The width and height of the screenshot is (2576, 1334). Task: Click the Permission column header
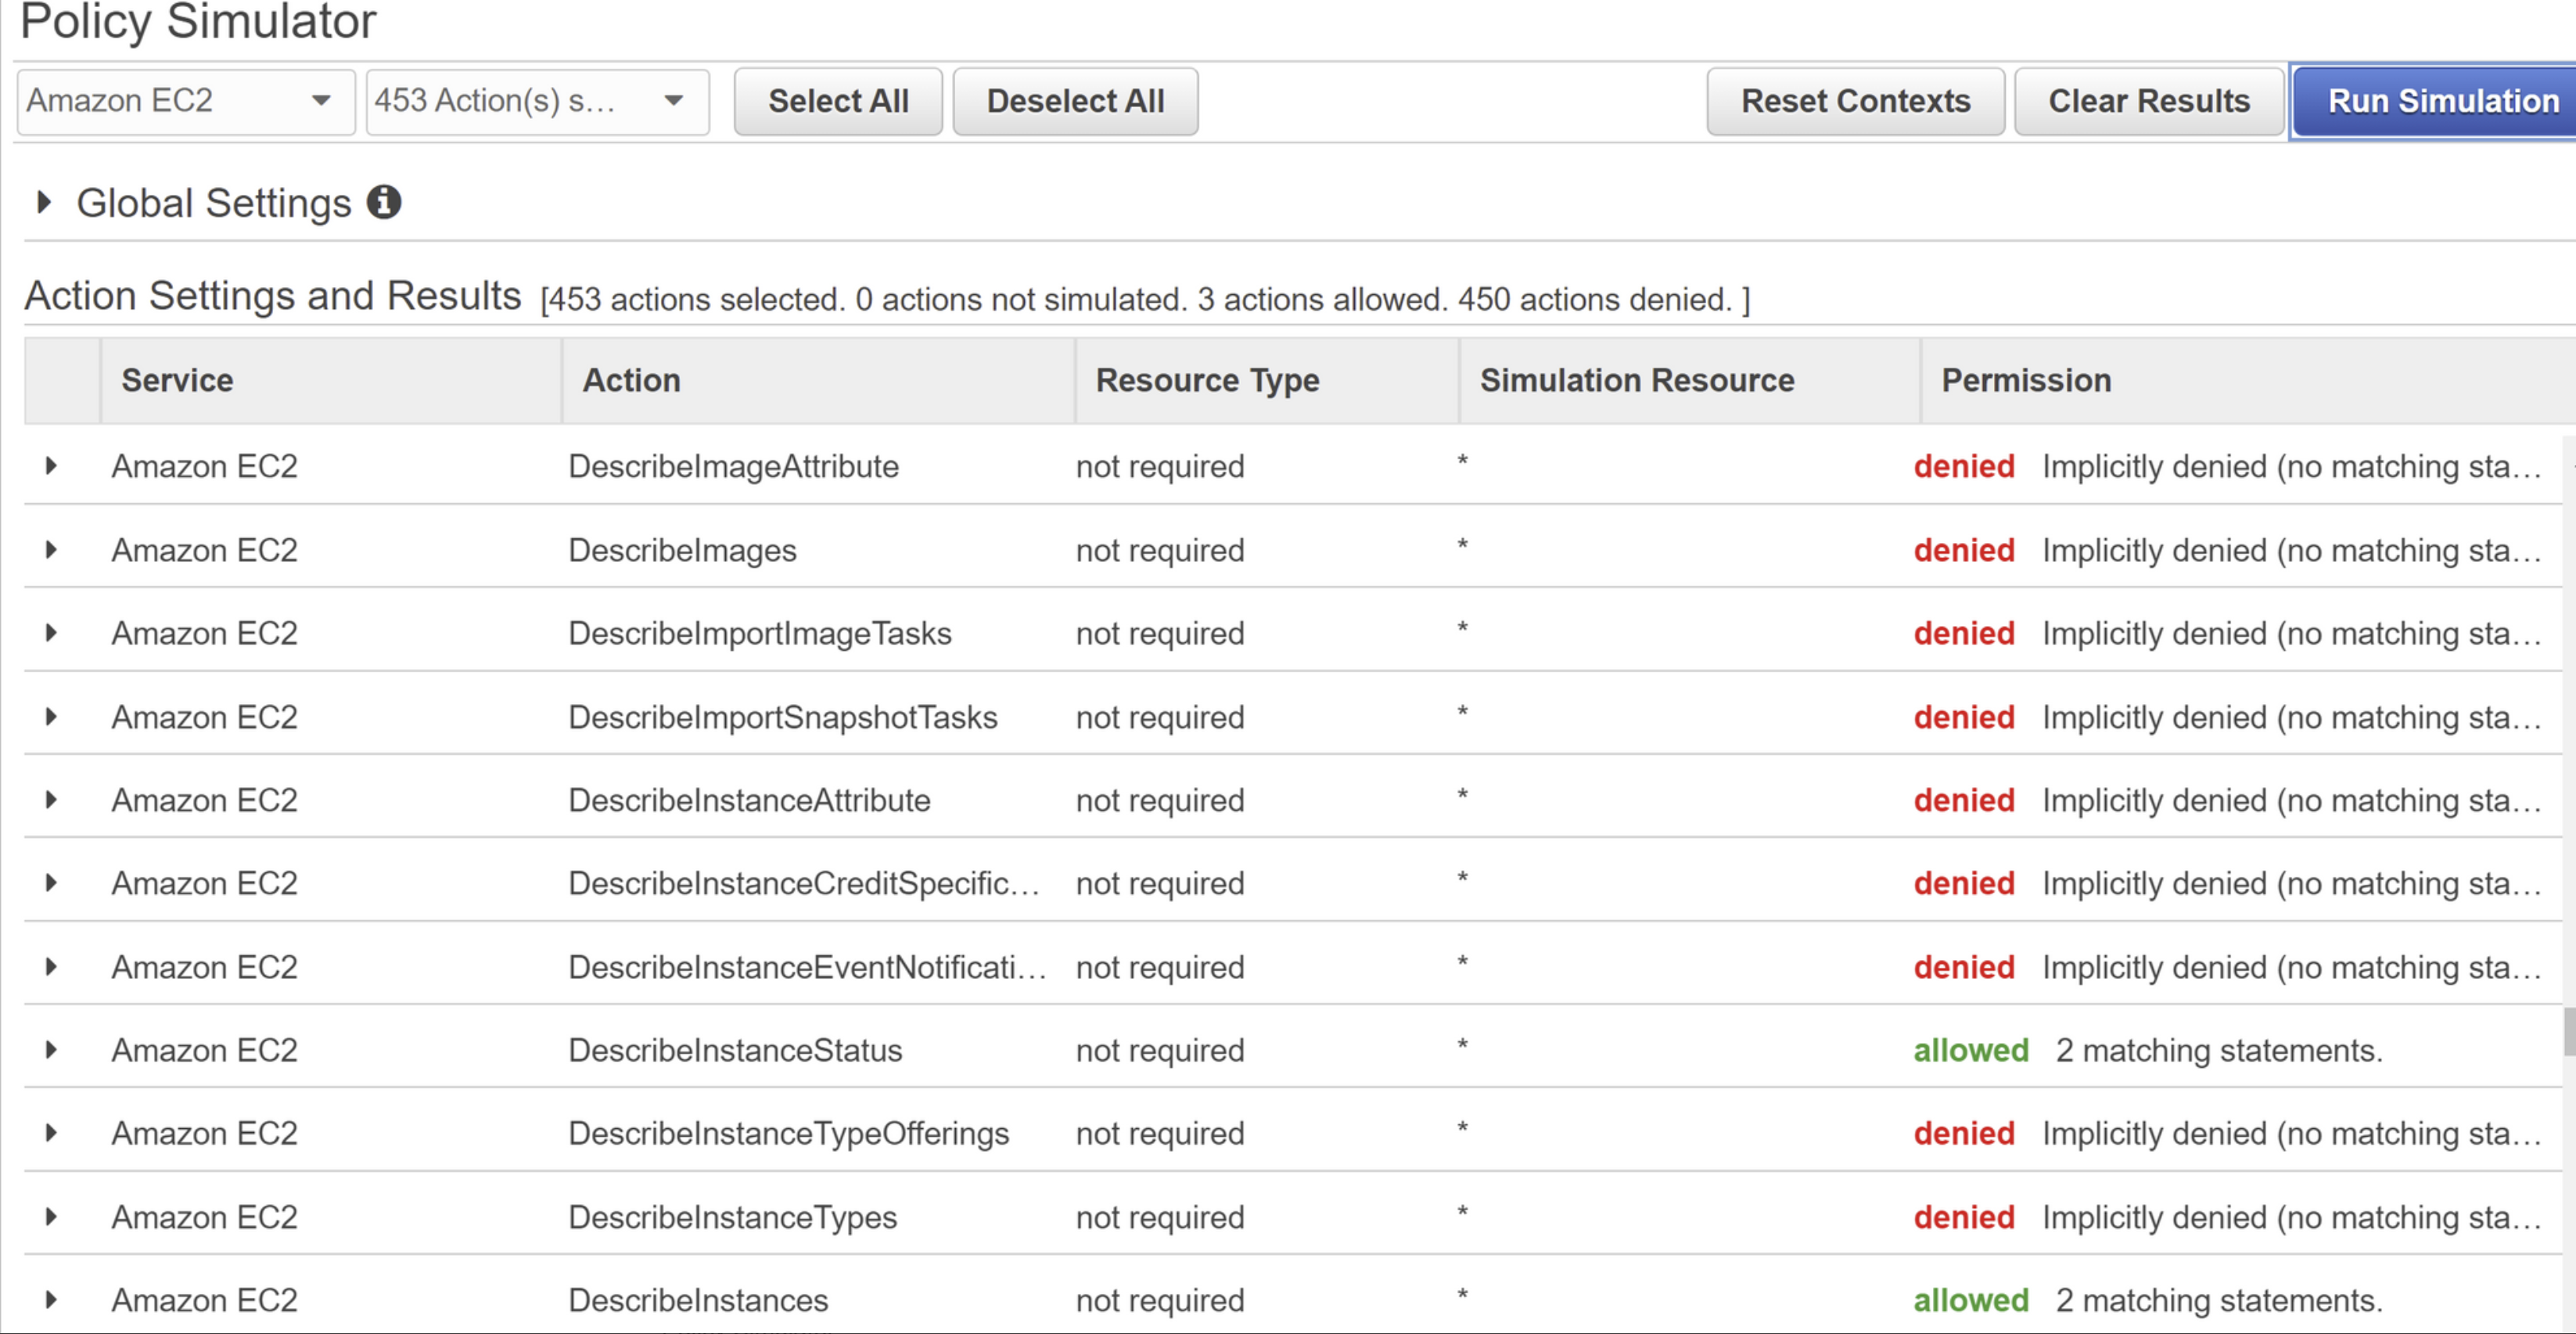coord(2026,380)
